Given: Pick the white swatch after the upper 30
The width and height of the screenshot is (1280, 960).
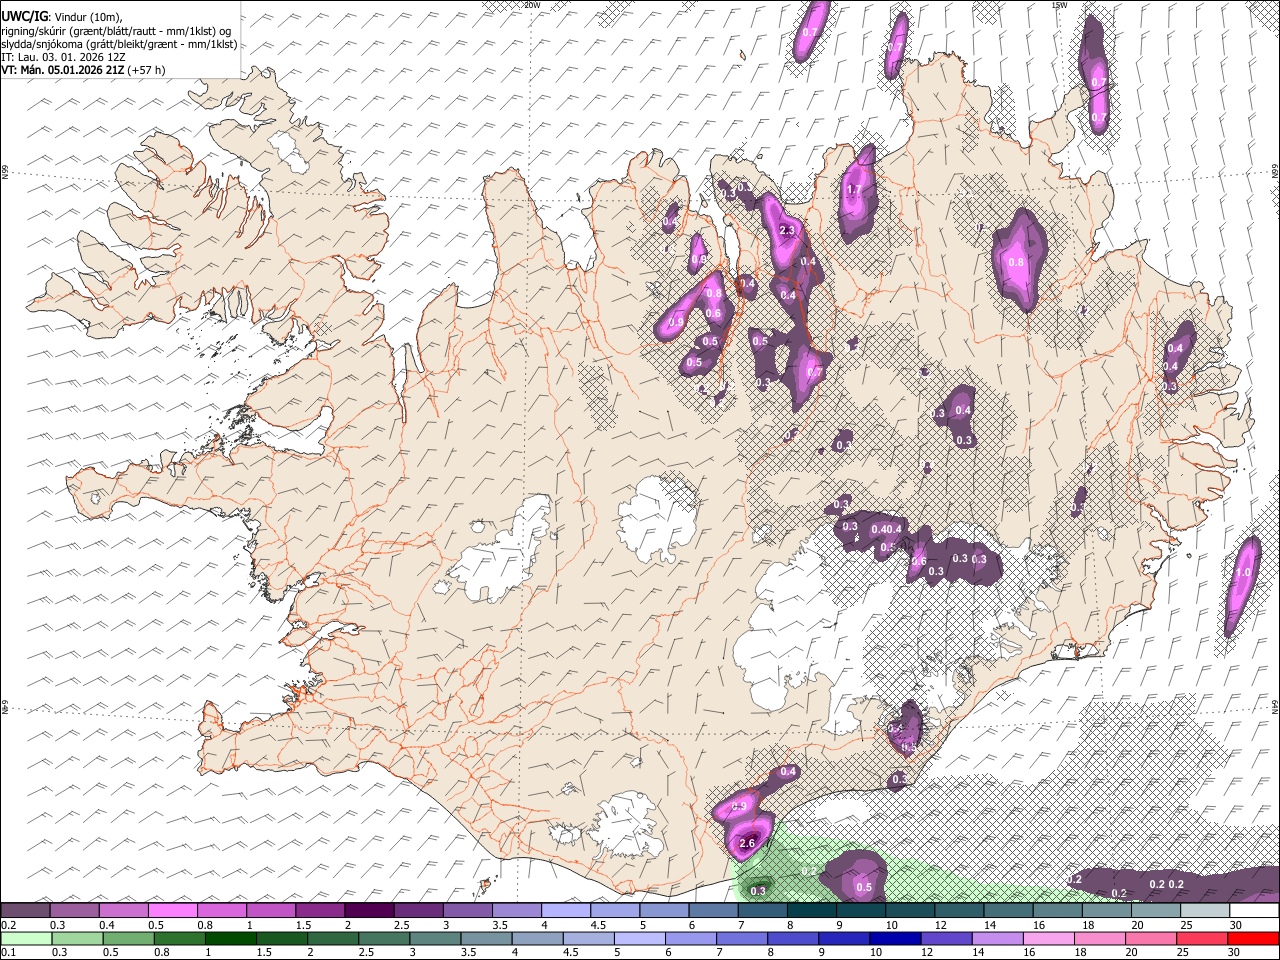Looking at the screenshot, I should click(1255, 911).
